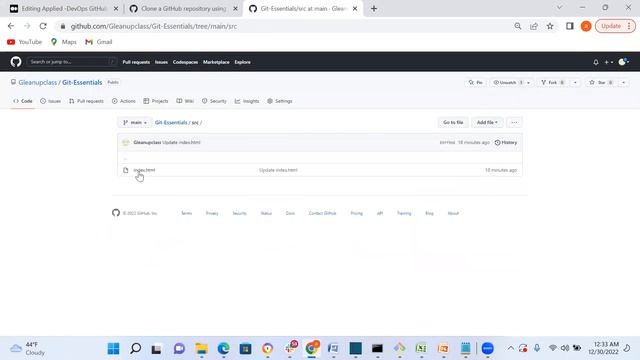Image resolution: width=640 pixels, height=360 pixels.
Task: Click the Chrome Update button
Action: point(615,26)
